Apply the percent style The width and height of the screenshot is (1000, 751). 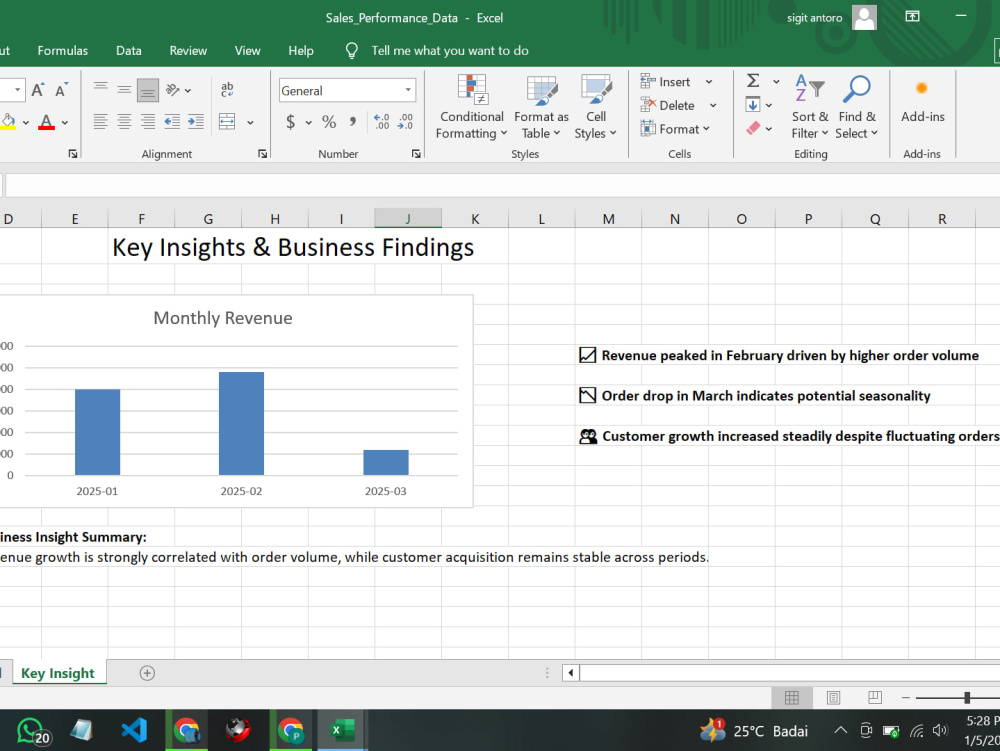[329, 121]
